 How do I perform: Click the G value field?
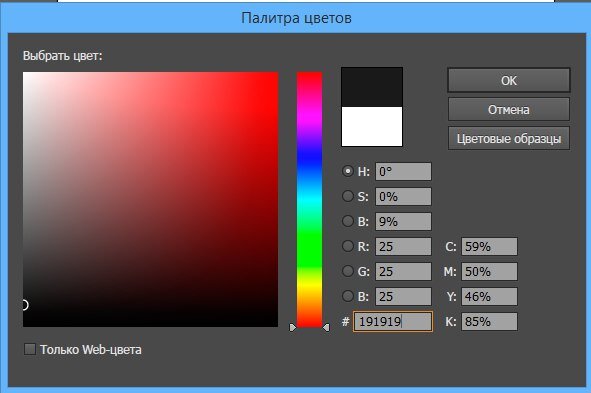(x=403, y=271)
